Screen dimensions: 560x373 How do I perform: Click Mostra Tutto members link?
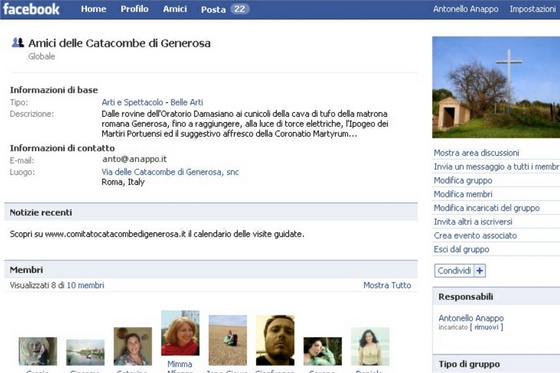coord(387,285)
